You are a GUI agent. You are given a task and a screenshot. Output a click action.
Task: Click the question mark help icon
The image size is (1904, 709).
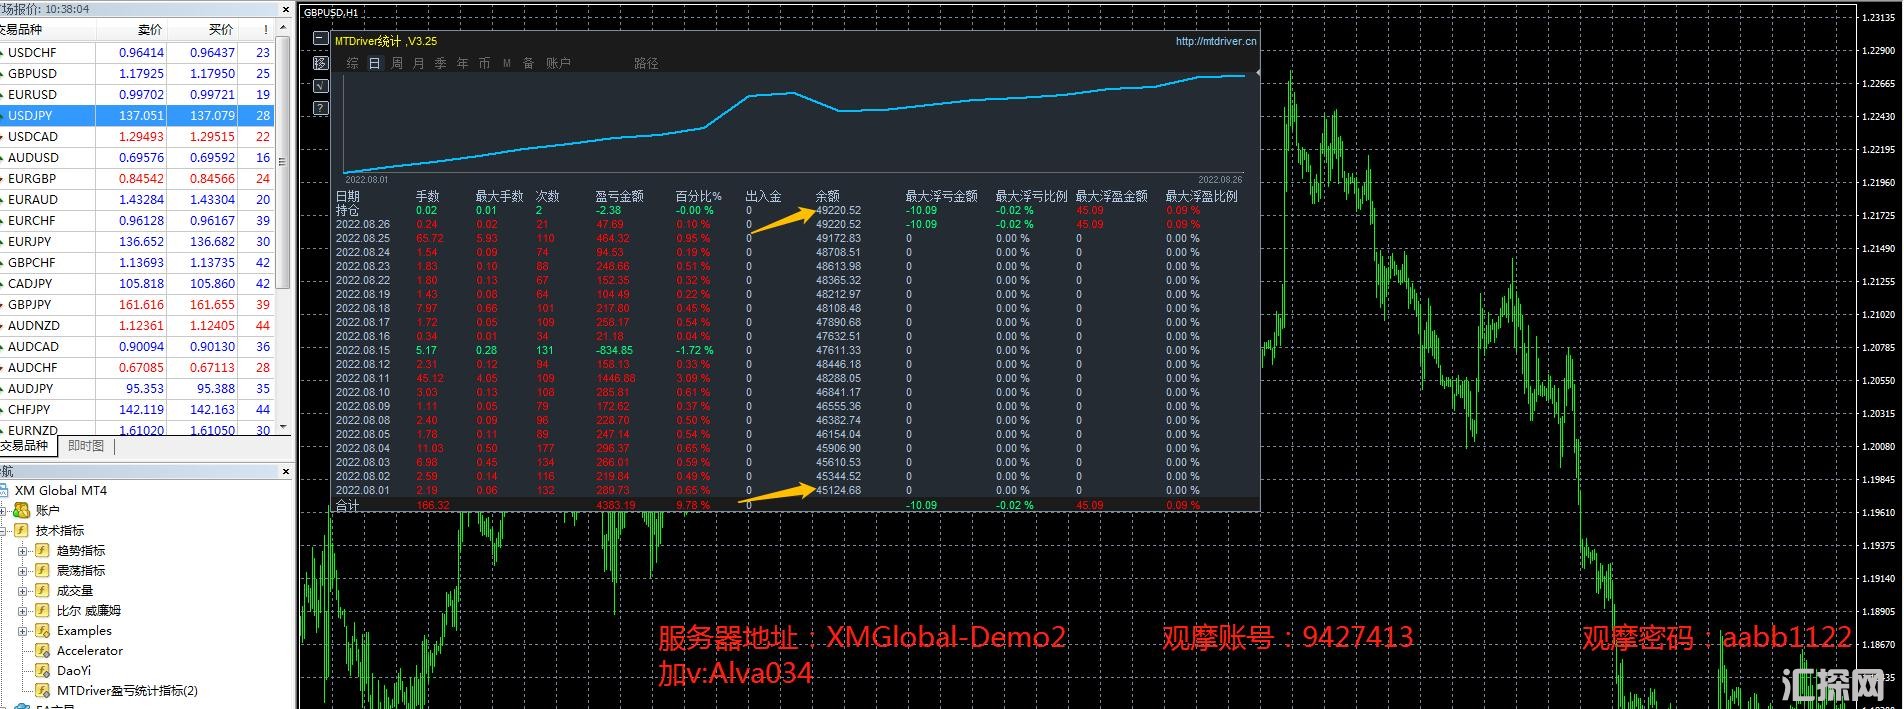tap(320, 108)
